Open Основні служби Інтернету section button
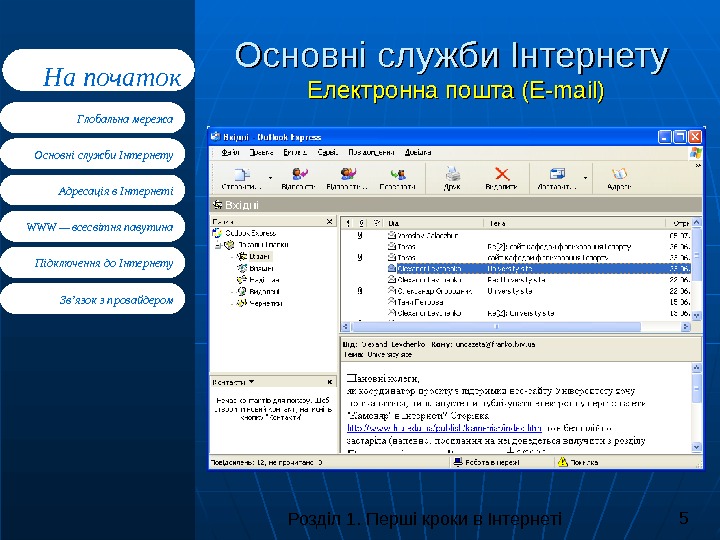 pyautogui.click(x=93, y=154)
